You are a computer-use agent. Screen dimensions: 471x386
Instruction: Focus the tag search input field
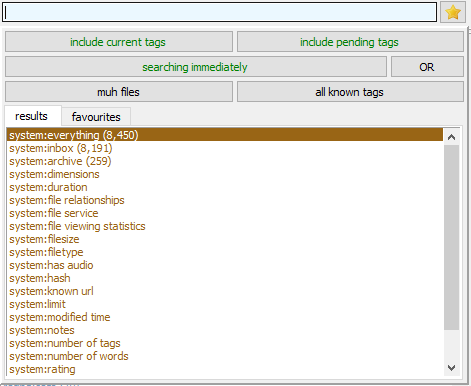coord(220,12)
